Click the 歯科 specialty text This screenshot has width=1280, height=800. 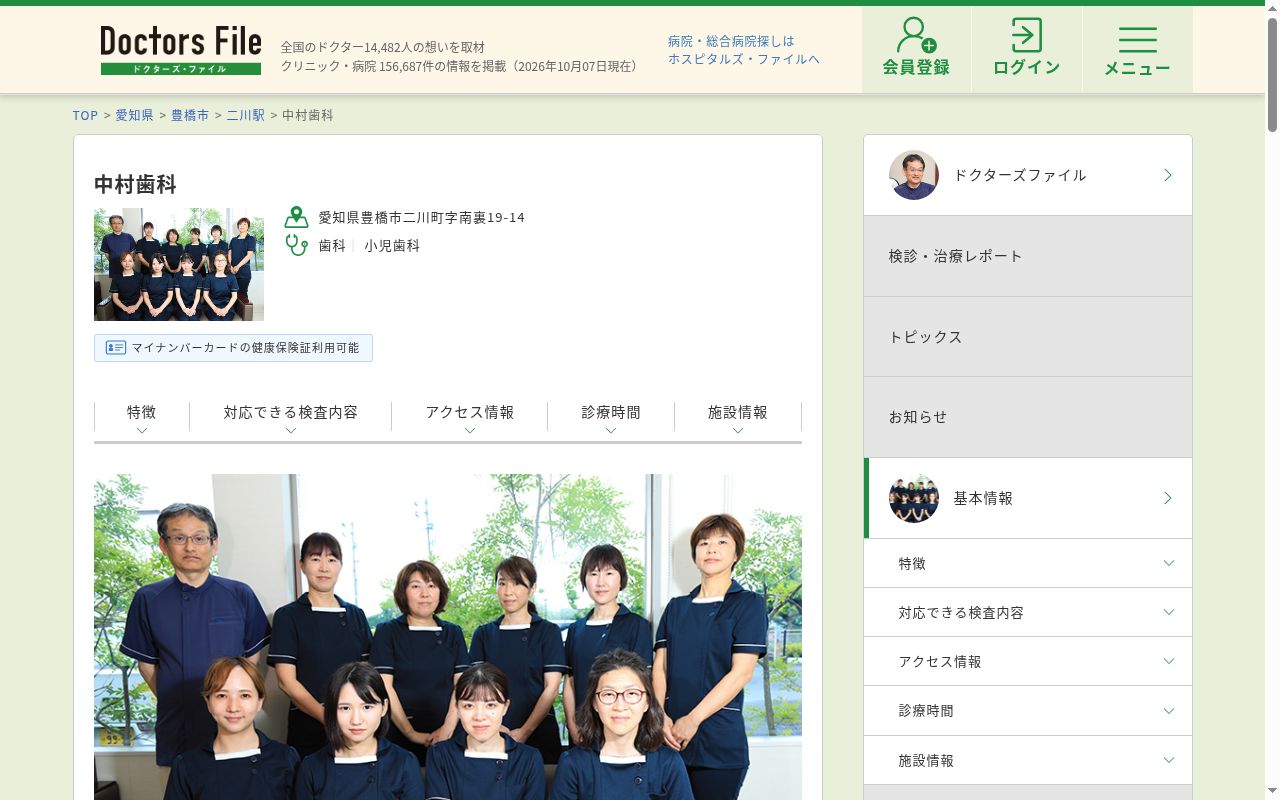click(332, 245)
